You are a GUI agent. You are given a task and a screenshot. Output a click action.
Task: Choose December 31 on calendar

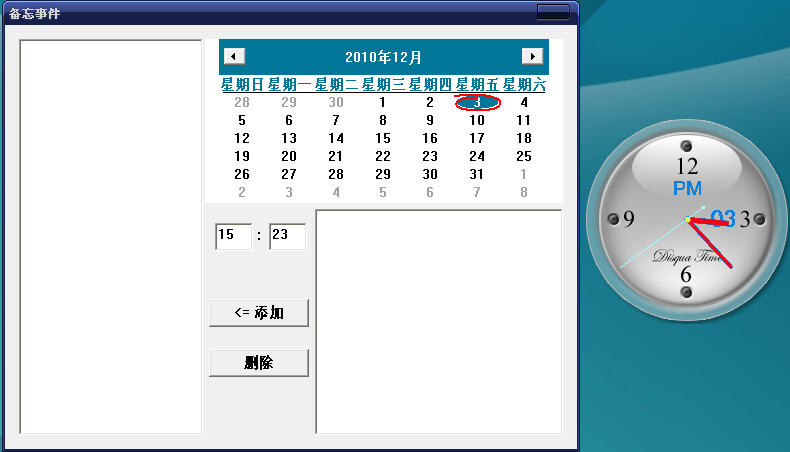tap(477, 174)
